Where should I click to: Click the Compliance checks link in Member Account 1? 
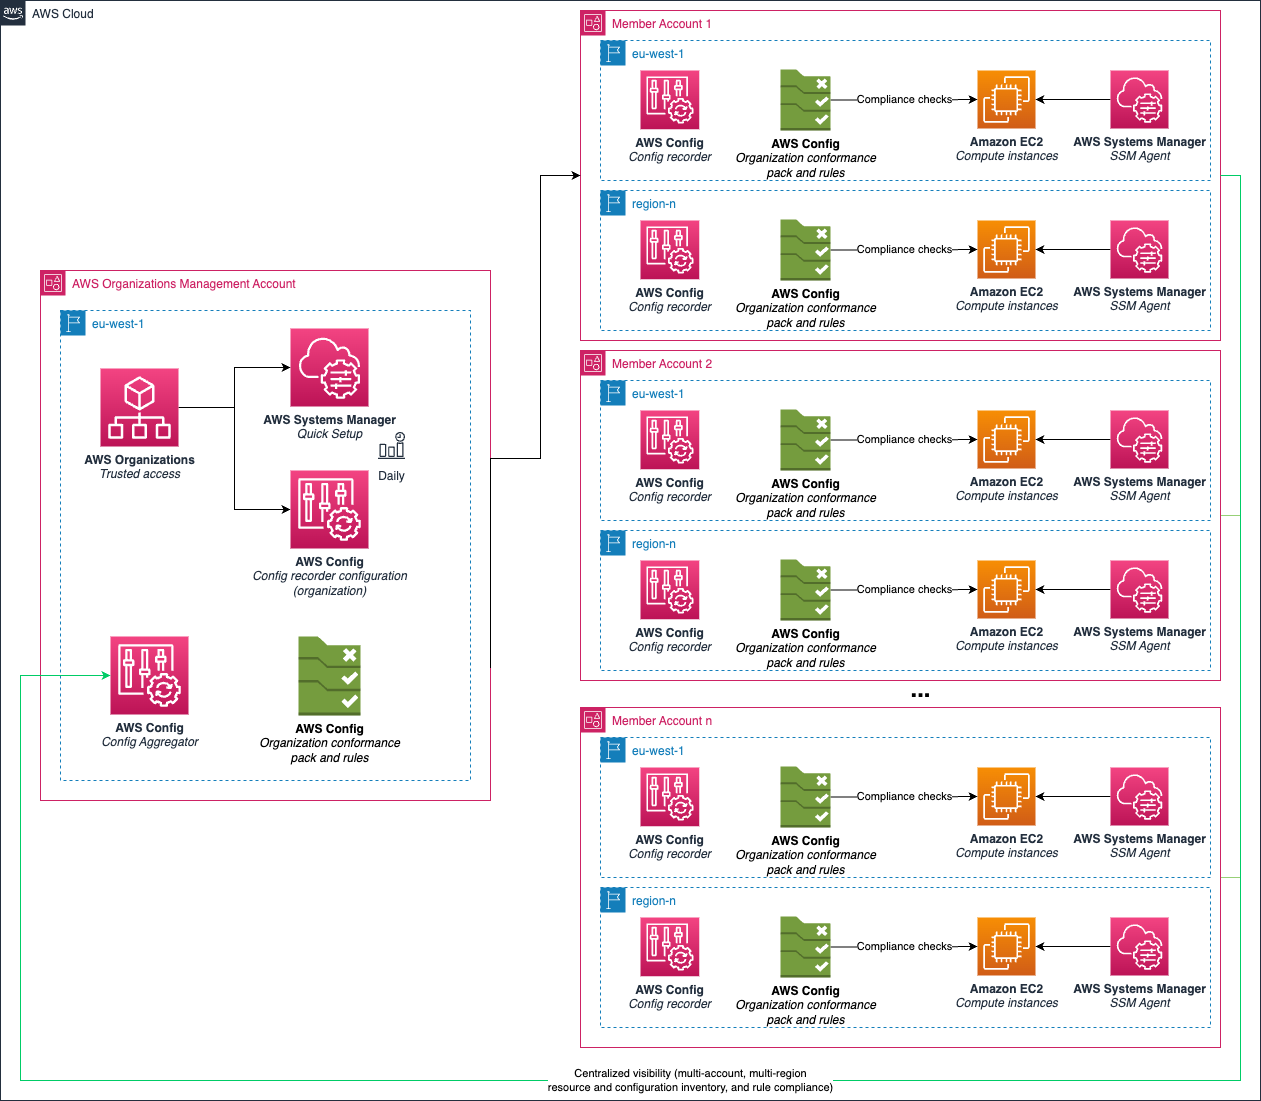click(x=905, y=99)
